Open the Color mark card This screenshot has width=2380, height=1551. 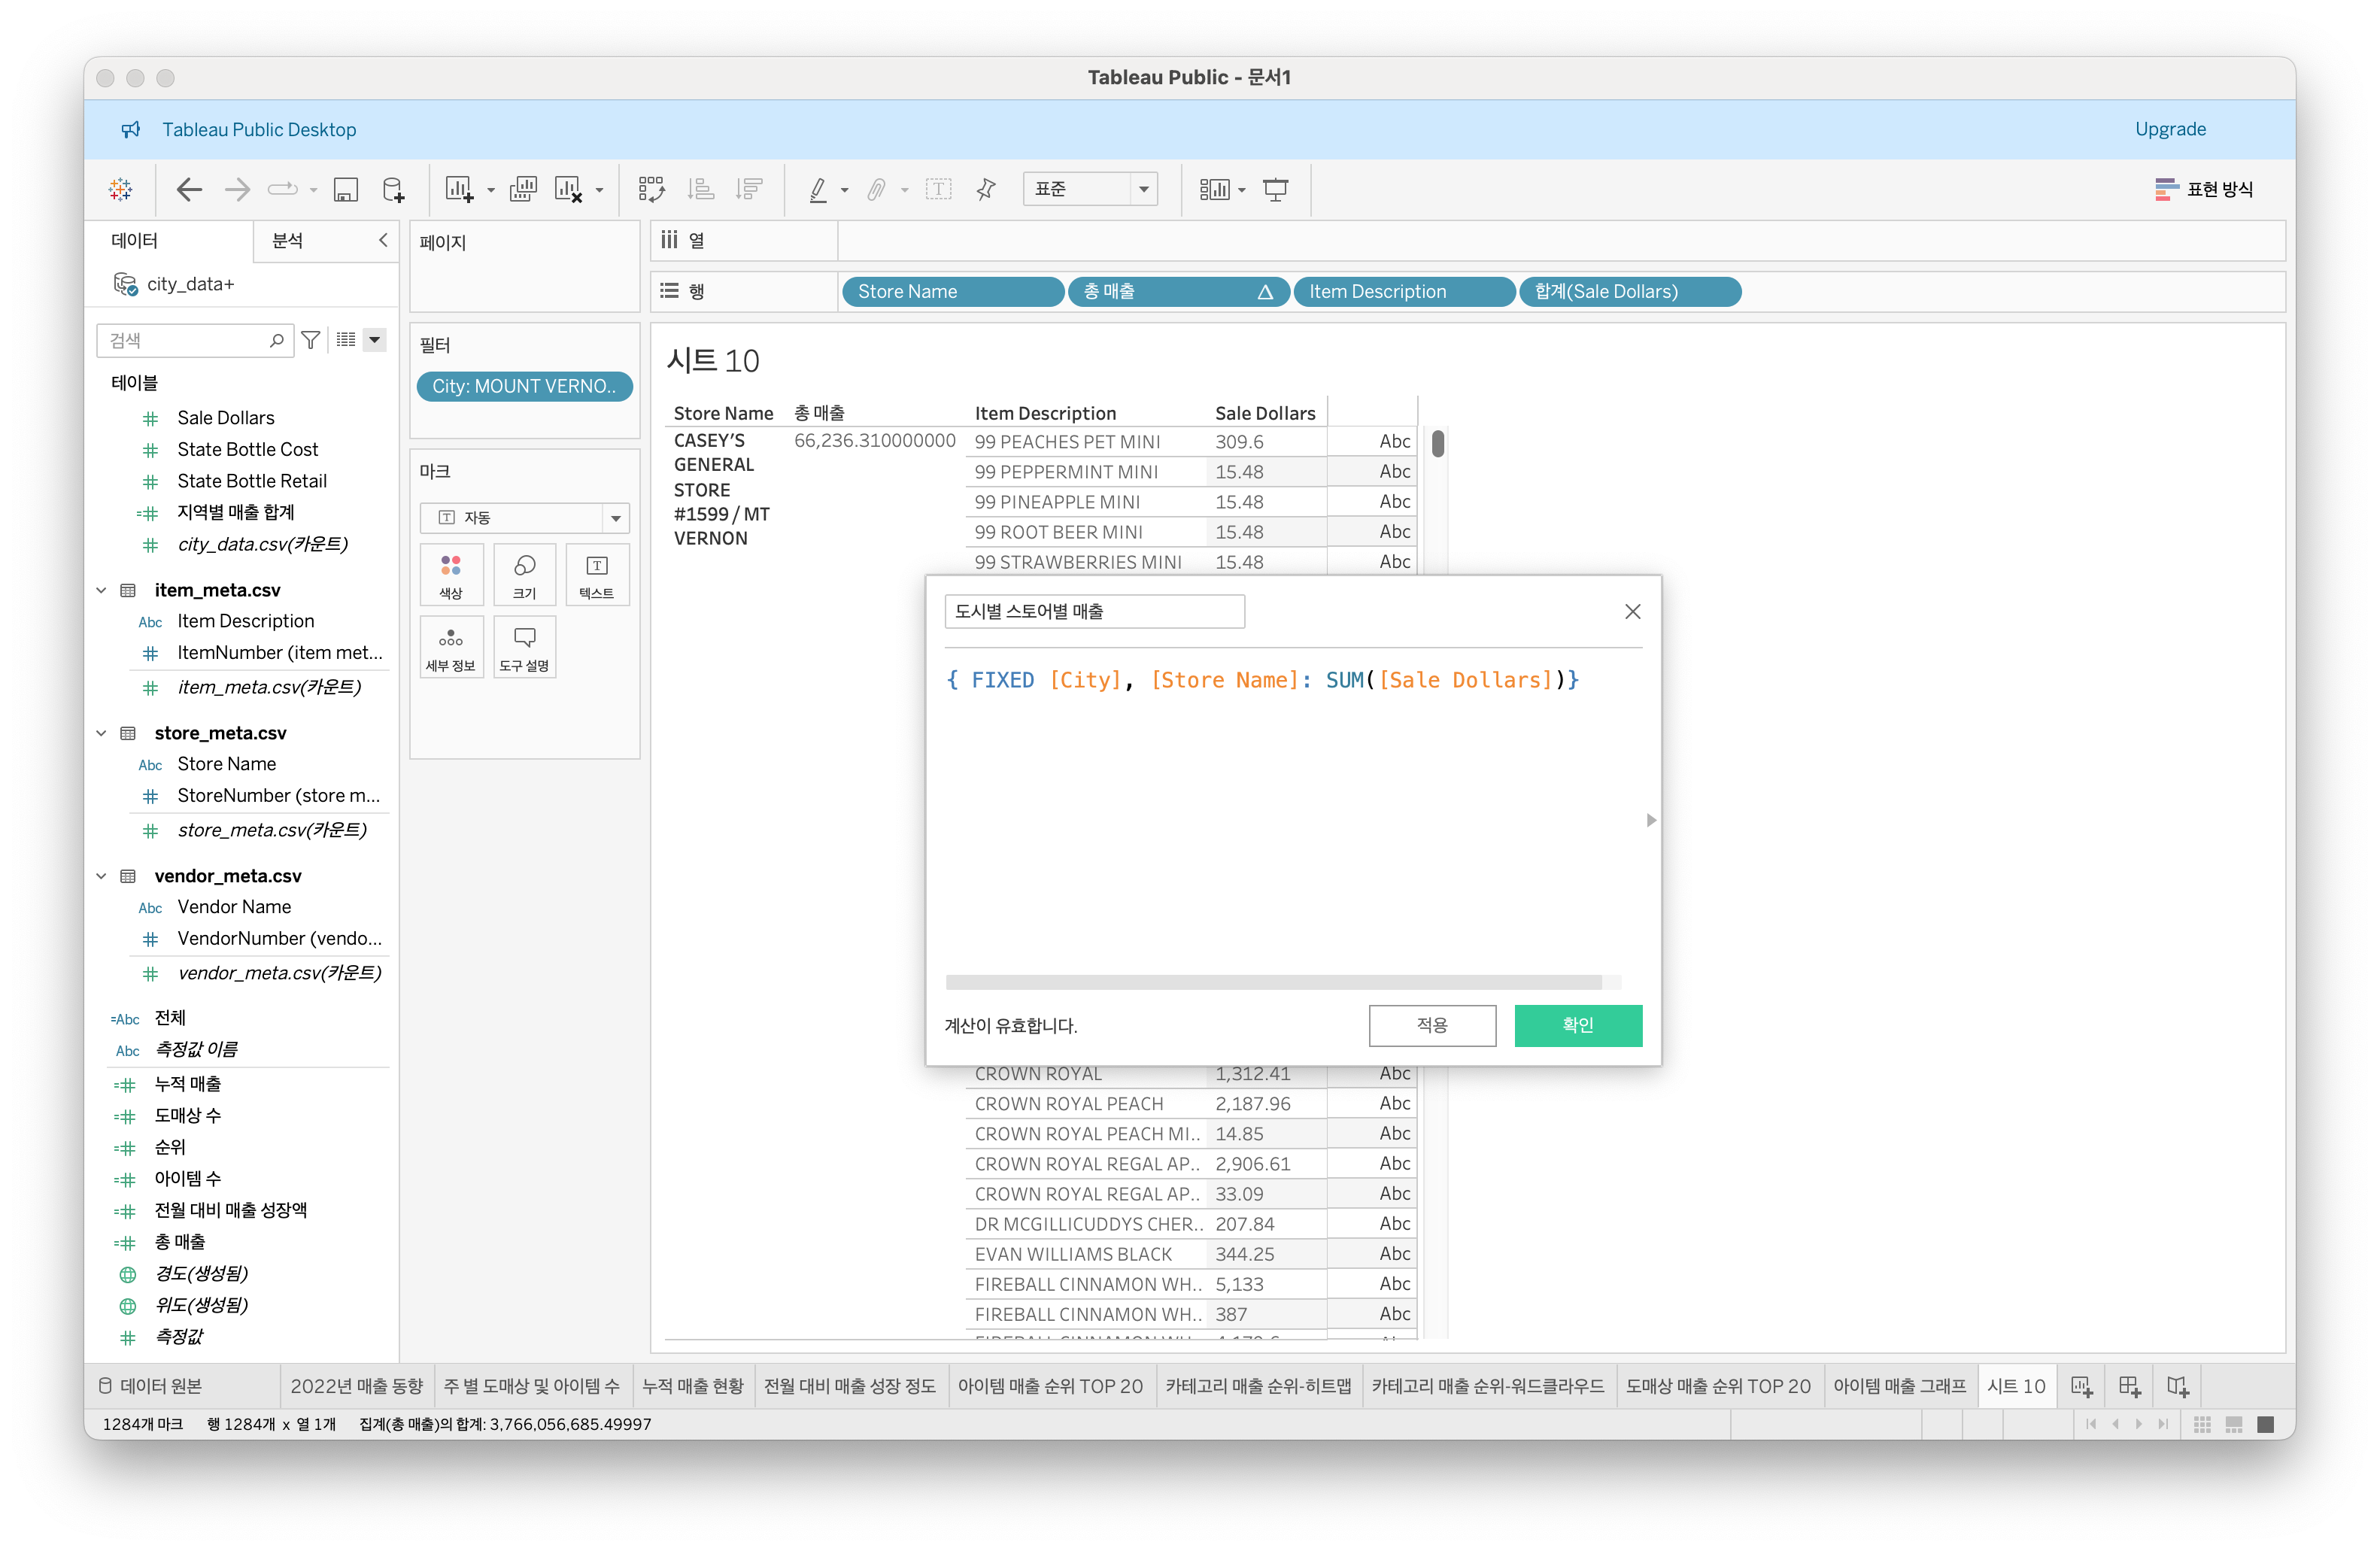451,575
